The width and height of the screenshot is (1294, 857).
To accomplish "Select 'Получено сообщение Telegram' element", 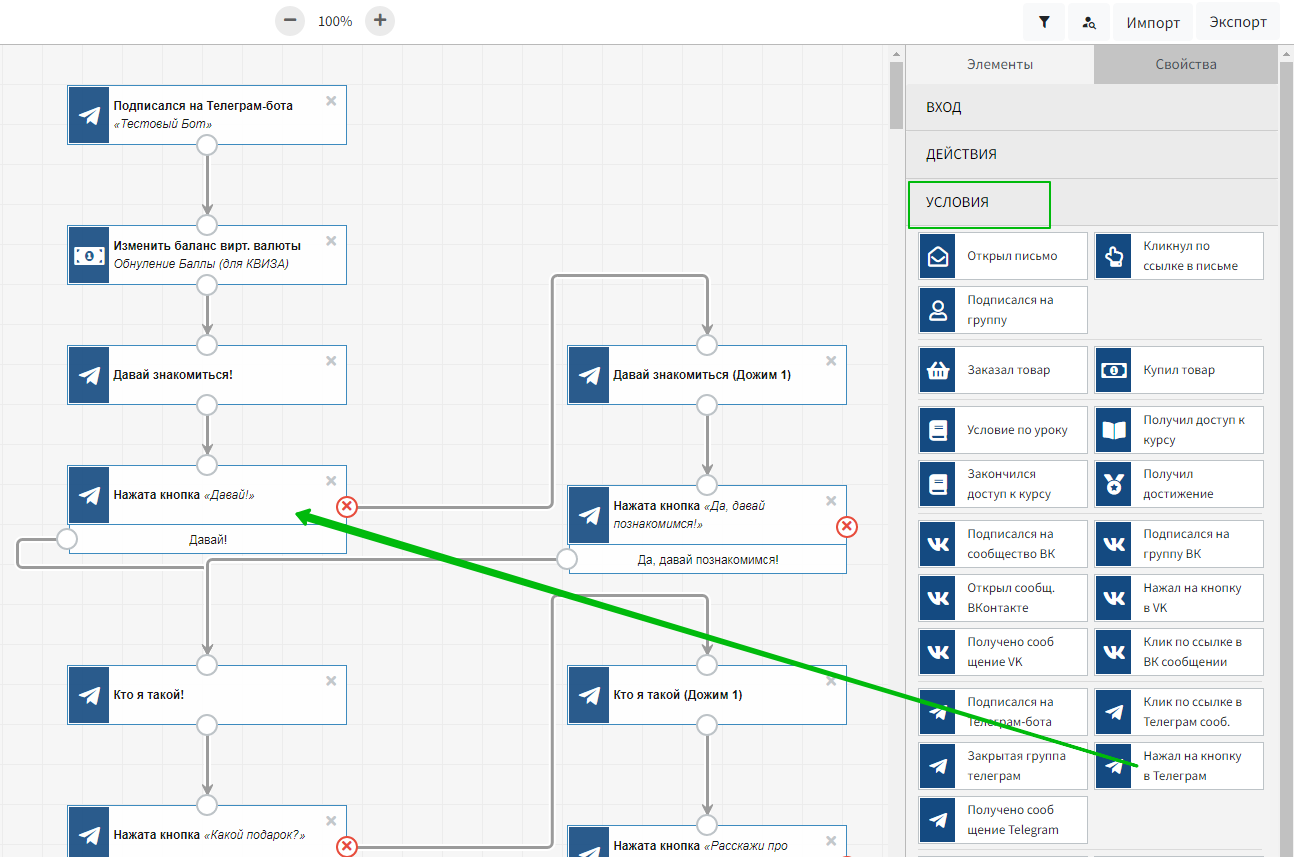I will click(1003, 820).
